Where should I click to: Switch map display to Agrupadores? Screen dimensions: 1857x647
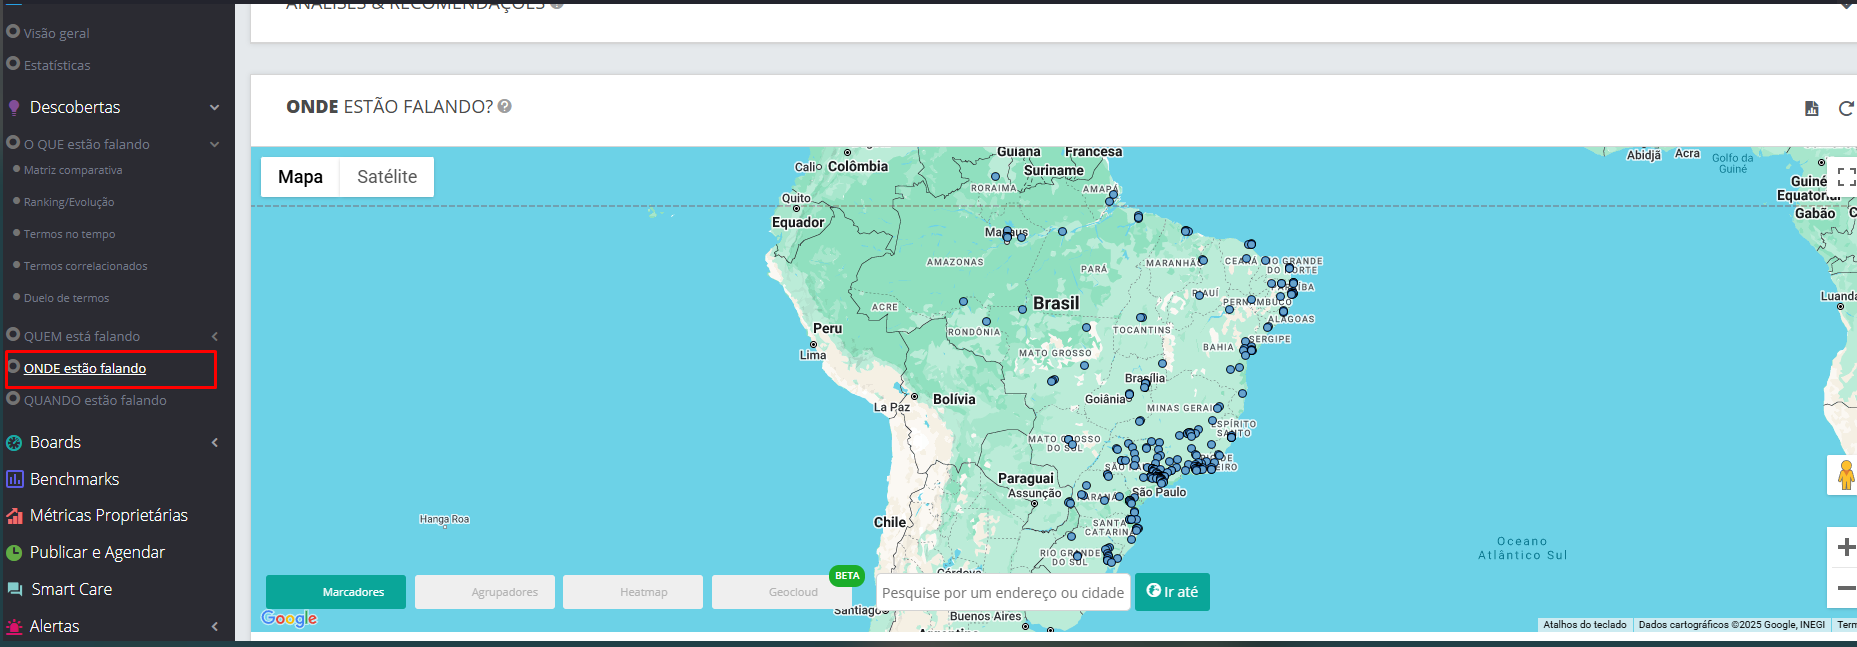pyautogui.click(x=485, y=592)
